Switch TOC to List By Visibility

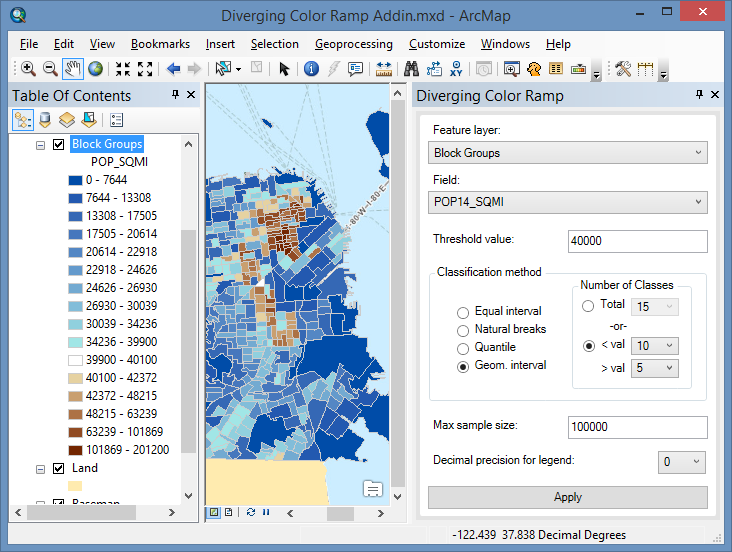tap(67, 120)
